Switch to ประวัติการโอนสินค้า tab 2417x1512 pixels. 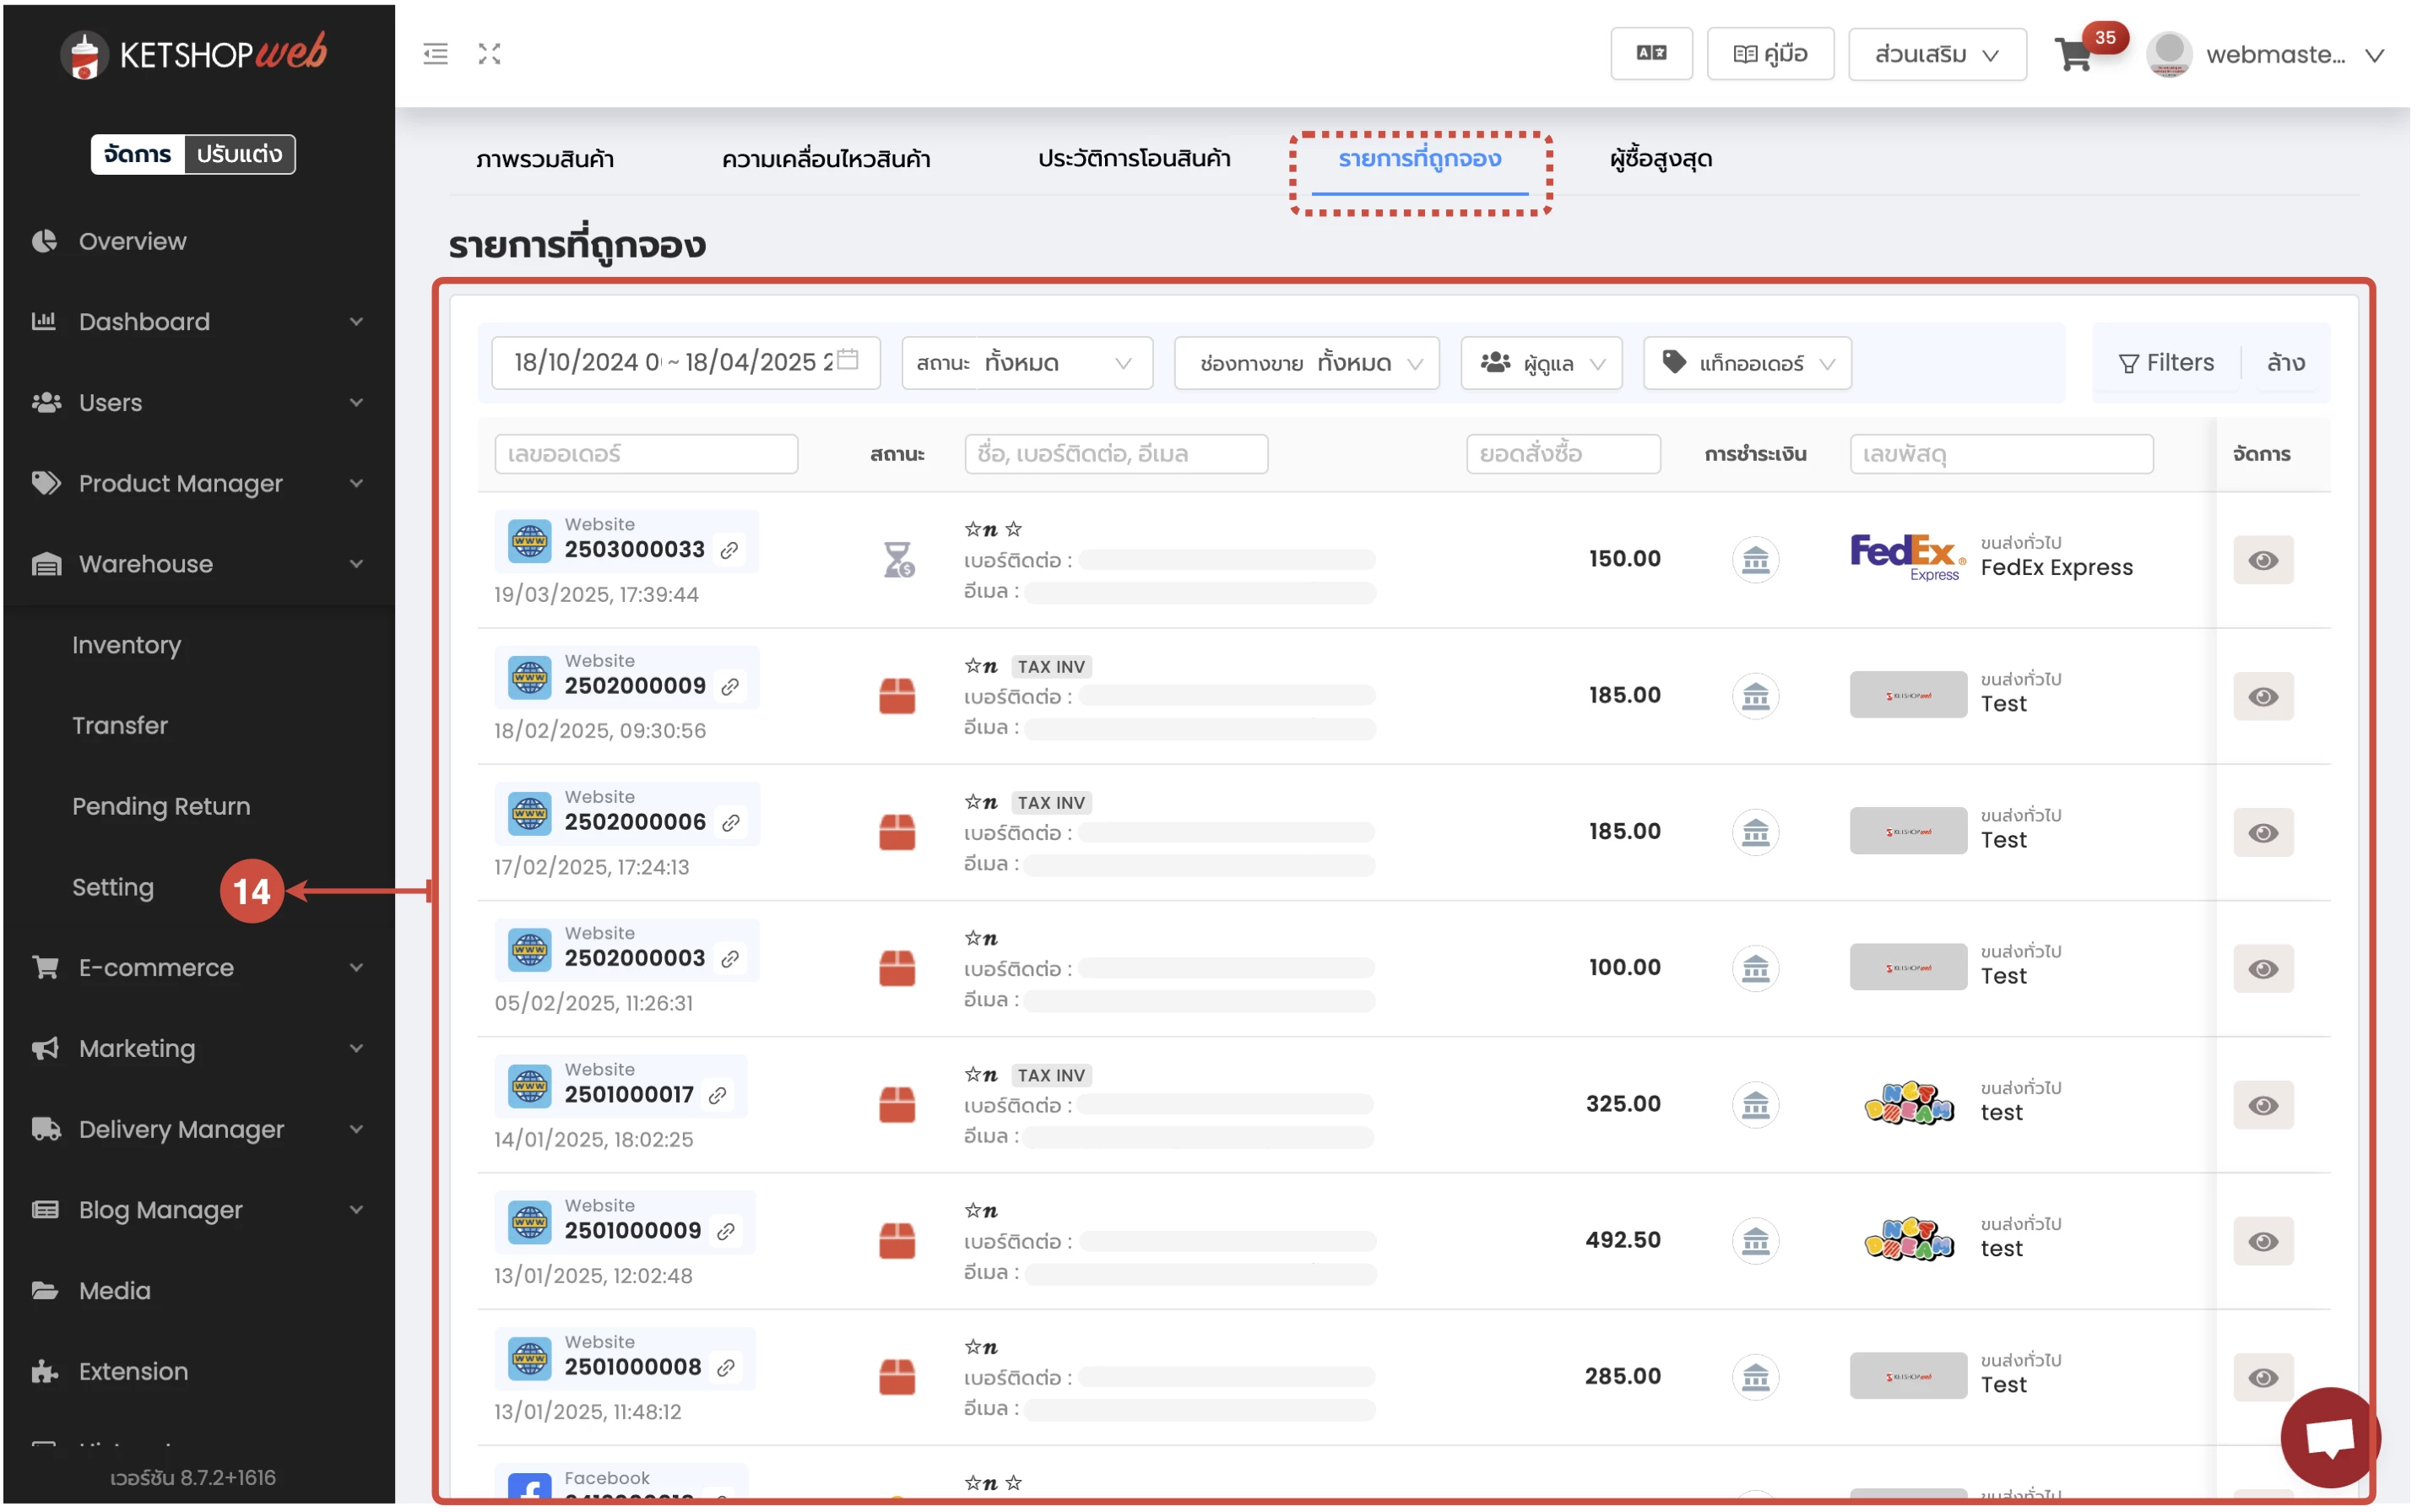click(1133, 159)
